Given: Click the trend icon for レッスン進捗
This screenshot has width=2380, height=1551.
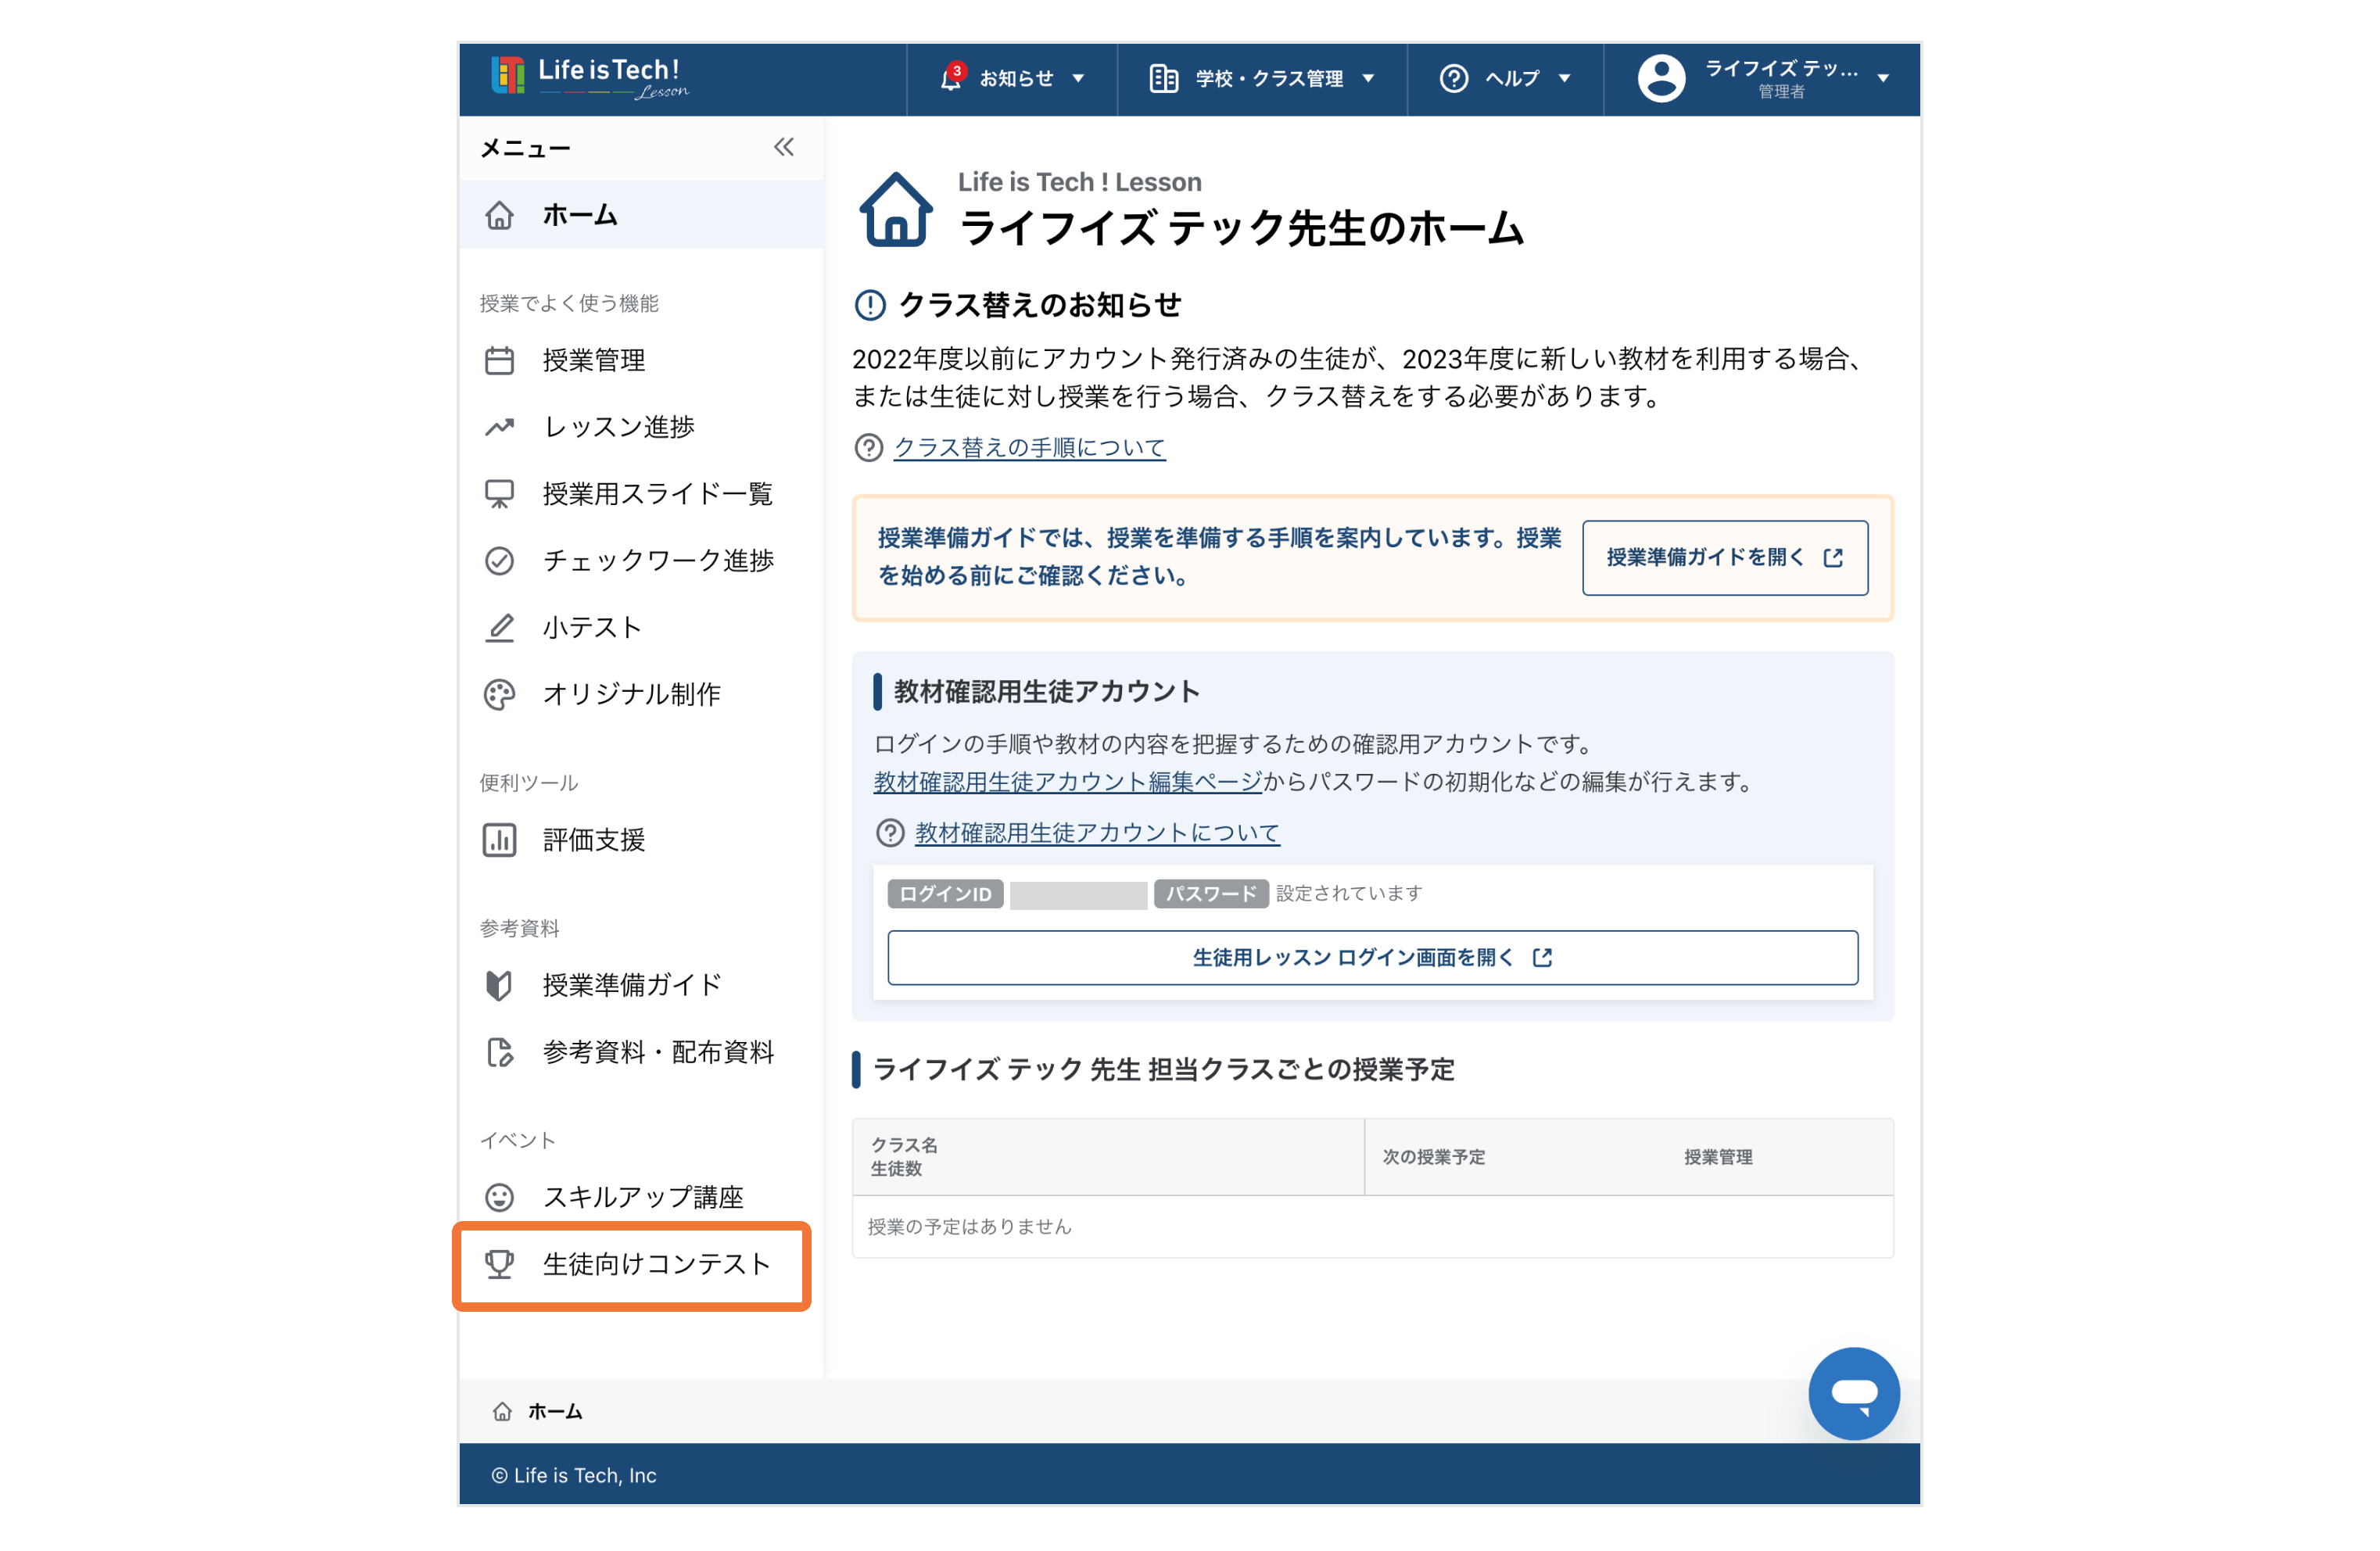Looking at the screenshot, I should pos(499,427).
